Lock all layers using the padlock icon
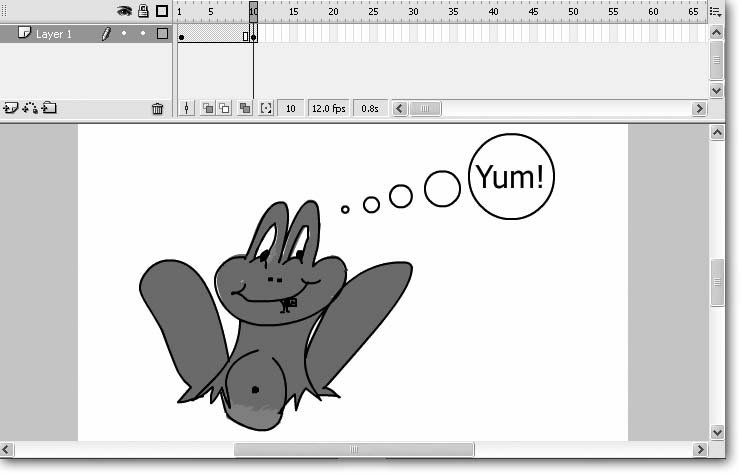The height and width of the screenshot is (474, 741). click(x=143, y=11)
